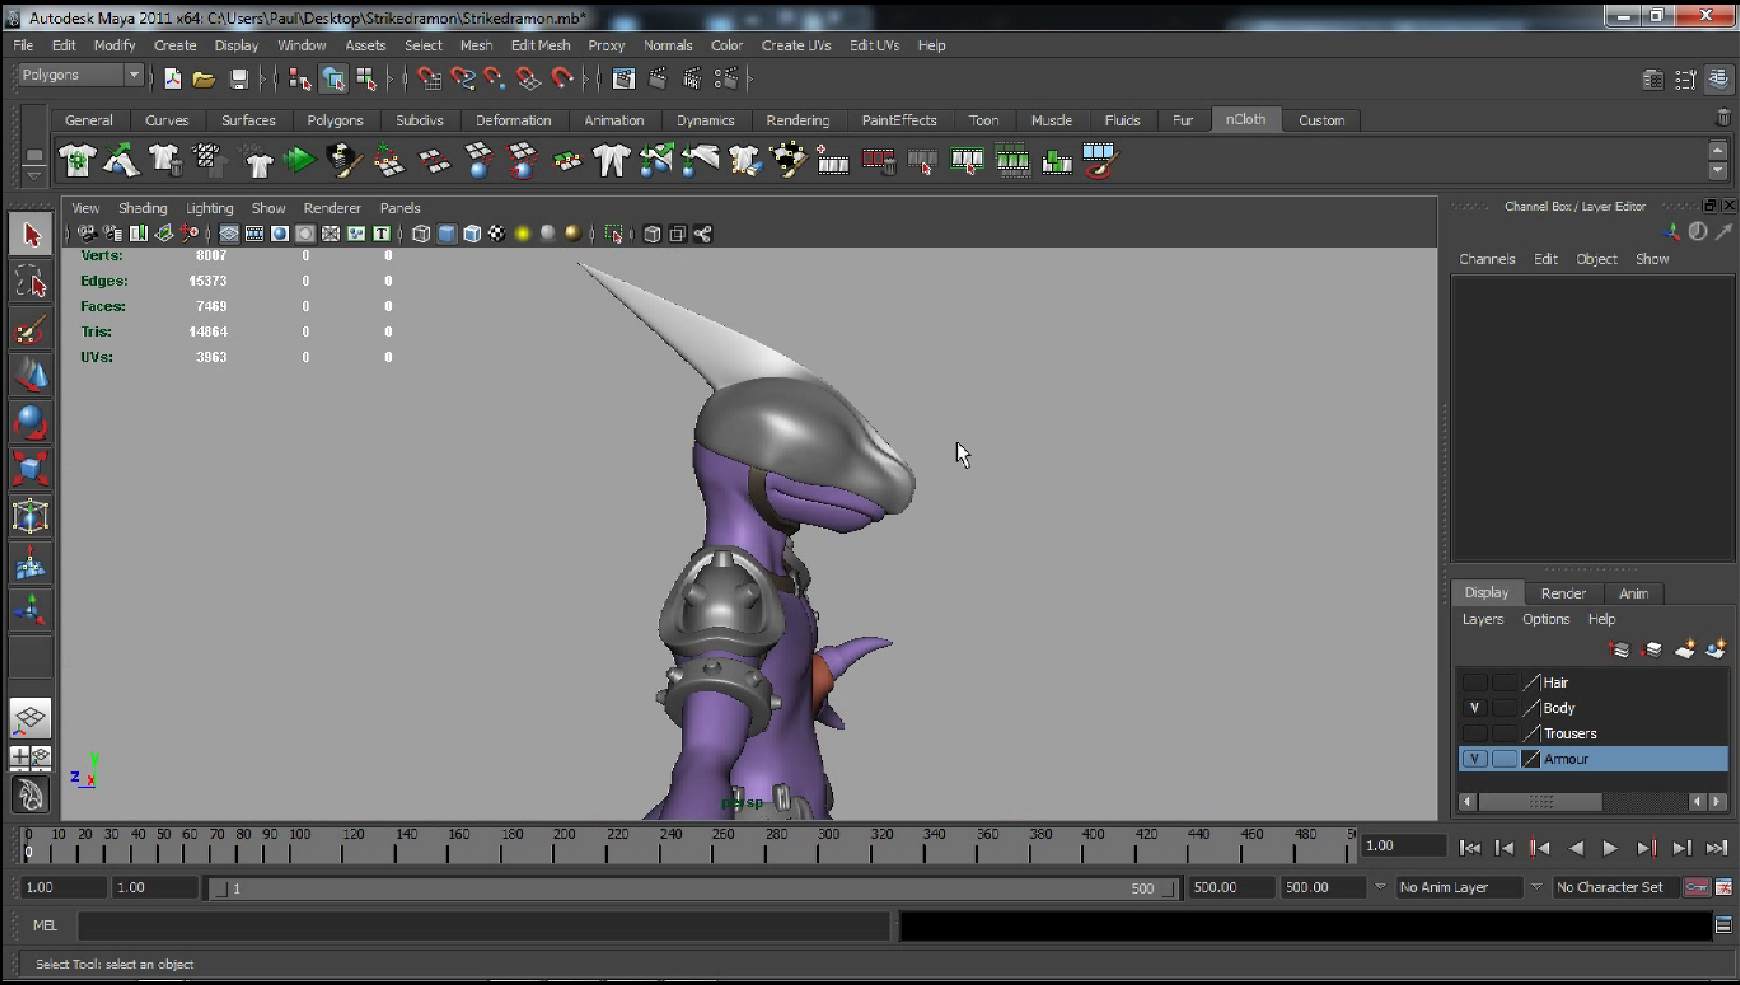
Task: Play the animation forwards
Action: pos(1610,848)
